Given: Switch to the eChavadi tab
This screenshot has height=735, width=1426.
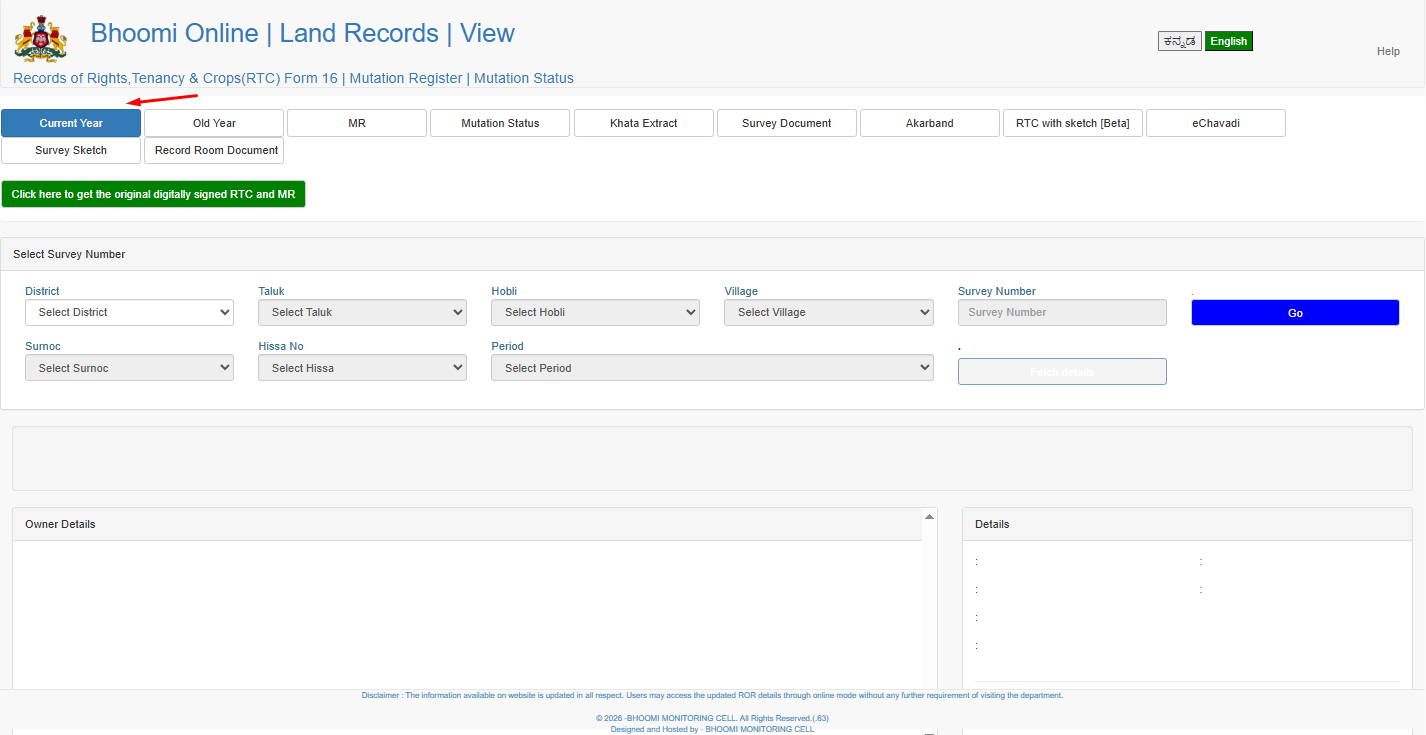Looking at the screenshot, I should (1216, 123).
